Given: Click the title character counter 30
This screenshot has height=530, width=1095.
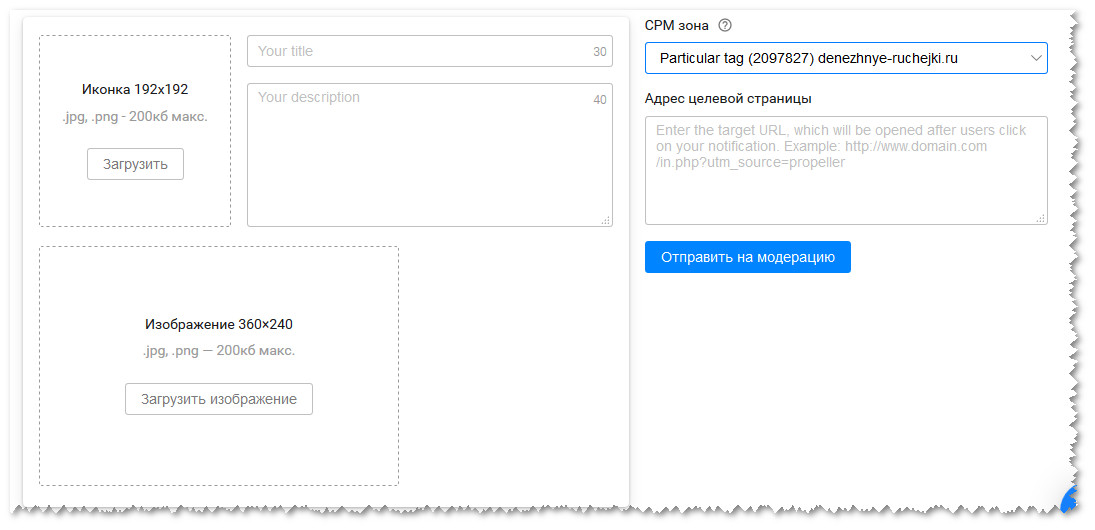Looking at the screenshot, I should [599, 52].
